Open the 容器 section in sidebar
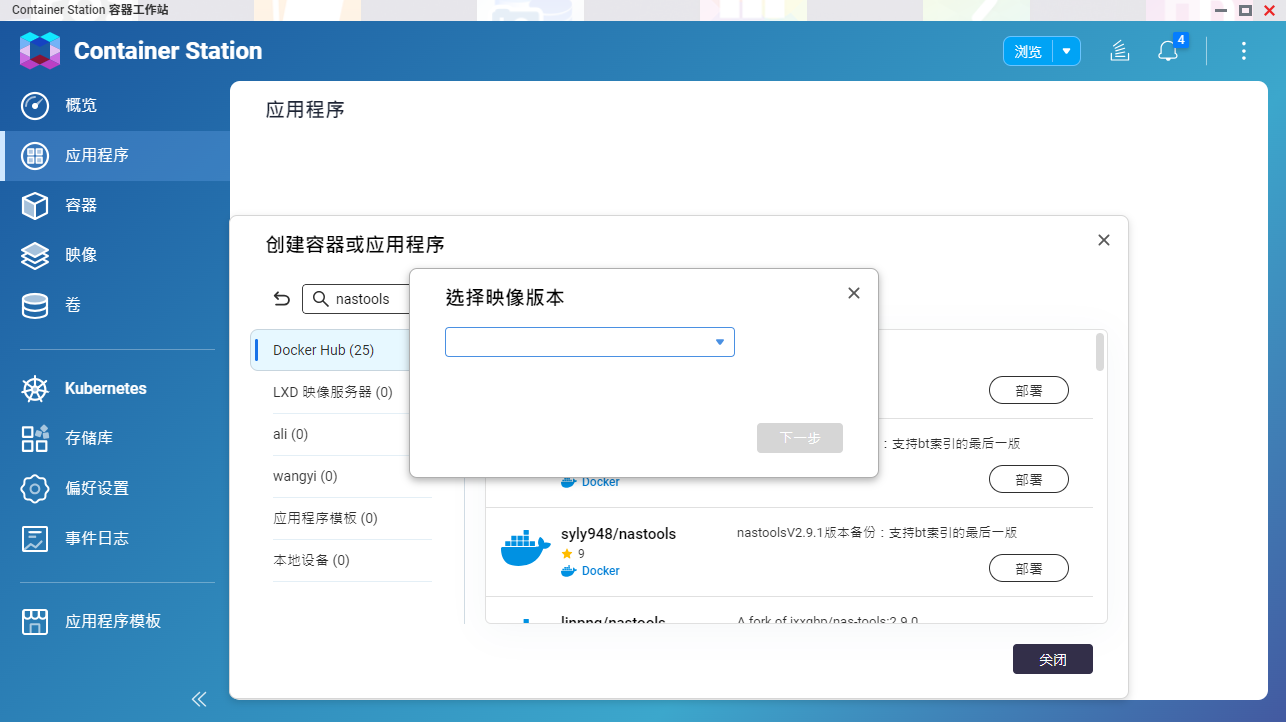The height and width of the screenshot is (722, 1286). pyautogui.click(x=115, y=205)
